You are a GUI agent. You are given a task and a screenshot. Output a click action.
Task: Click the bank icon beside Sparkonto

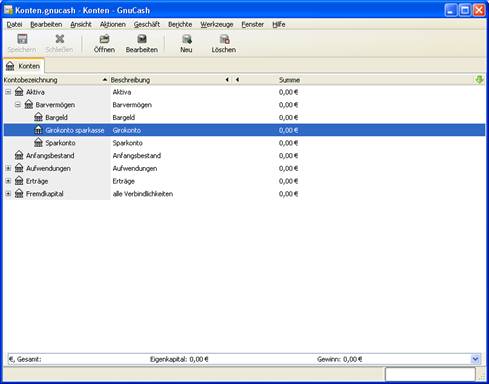coord(38,143)
